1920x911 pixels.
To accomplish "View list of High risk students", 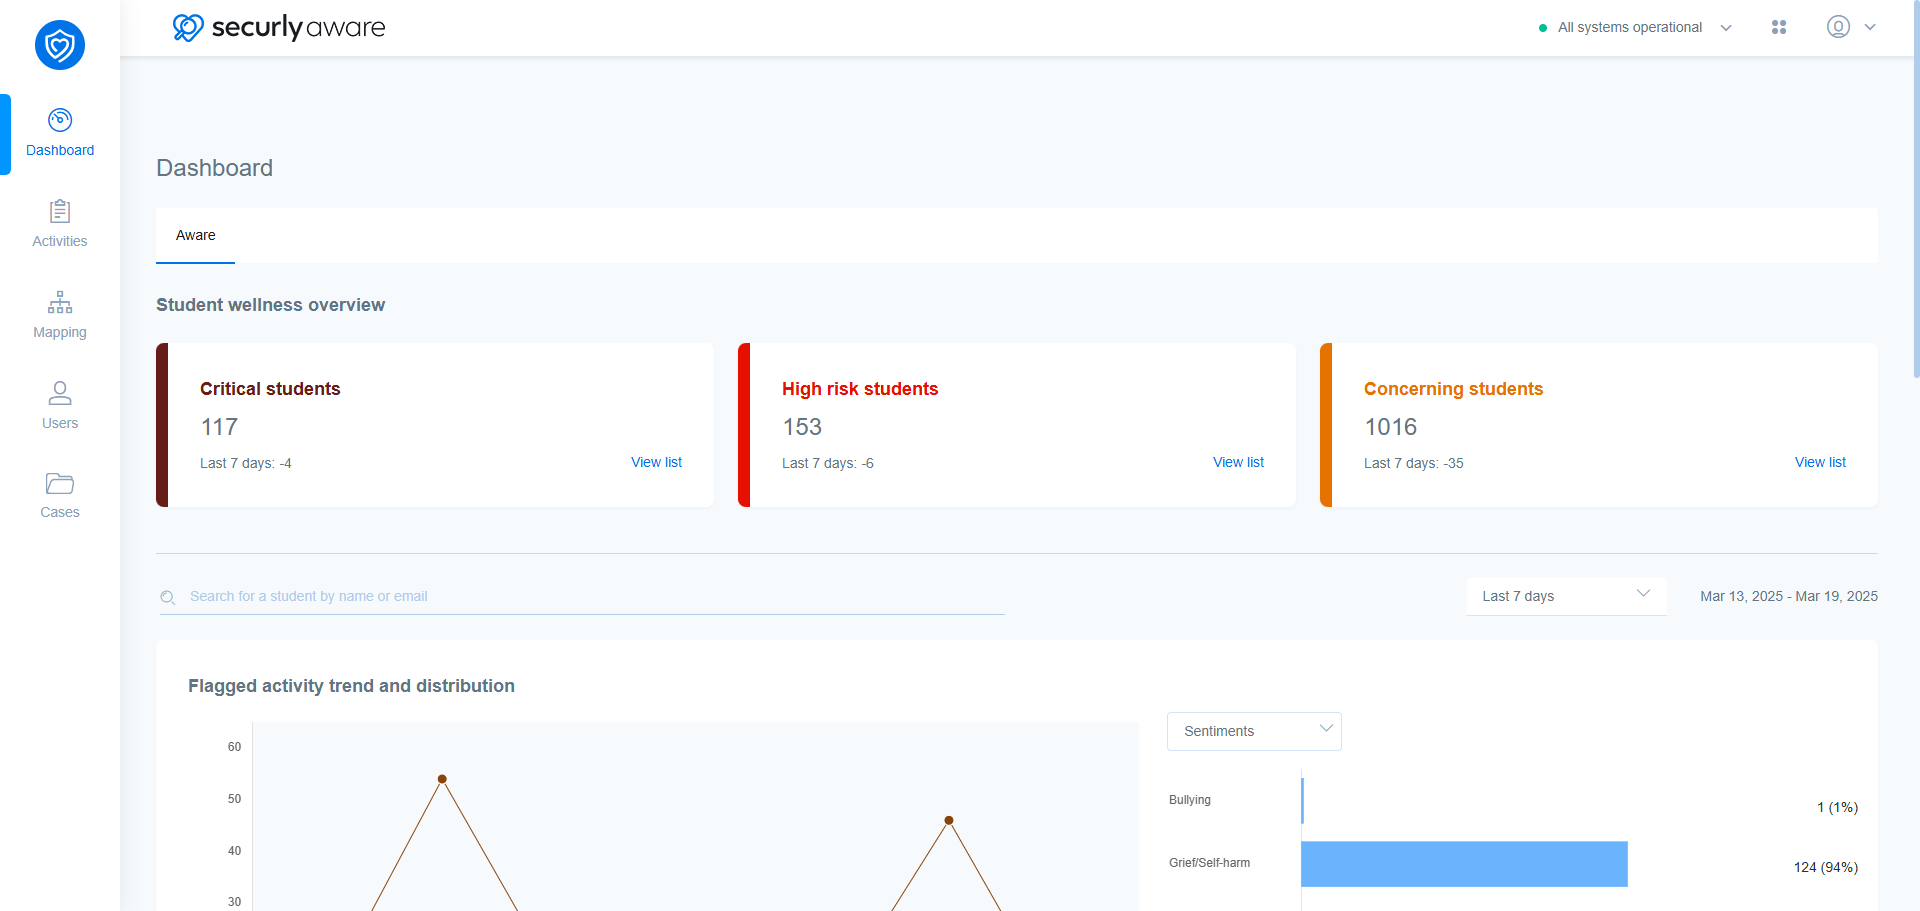I will click(1238, 462).
